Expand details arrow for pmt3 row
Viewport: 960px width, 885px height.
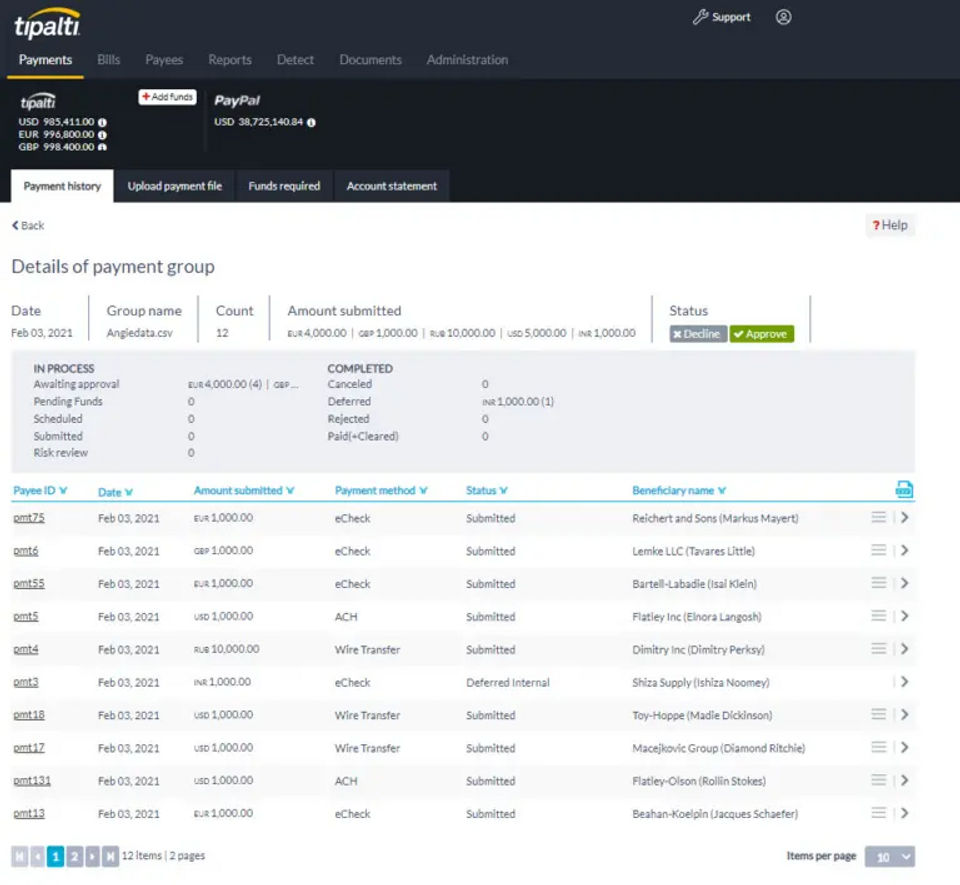coord(905,682)
